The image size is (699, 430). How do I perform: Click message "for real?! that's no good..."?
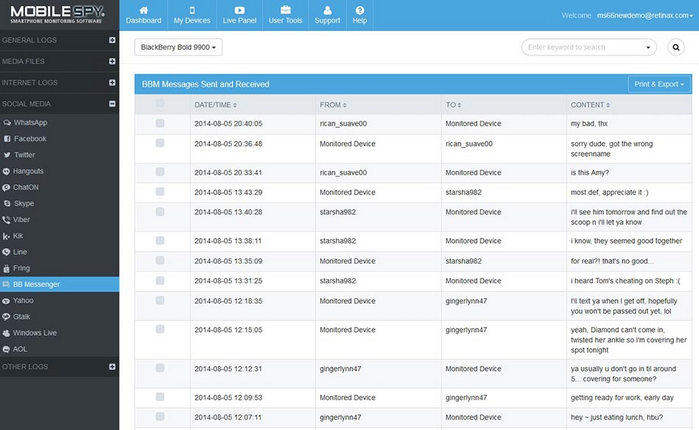612,261
